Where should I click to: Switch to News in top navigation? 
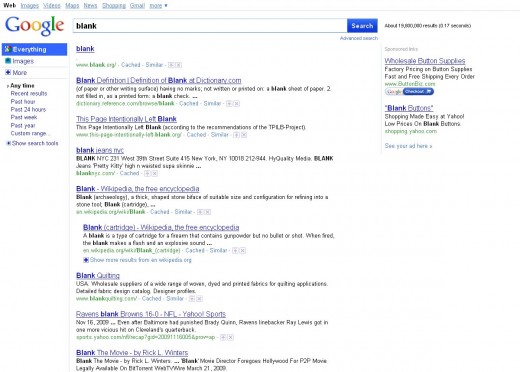tap(90, 6)
